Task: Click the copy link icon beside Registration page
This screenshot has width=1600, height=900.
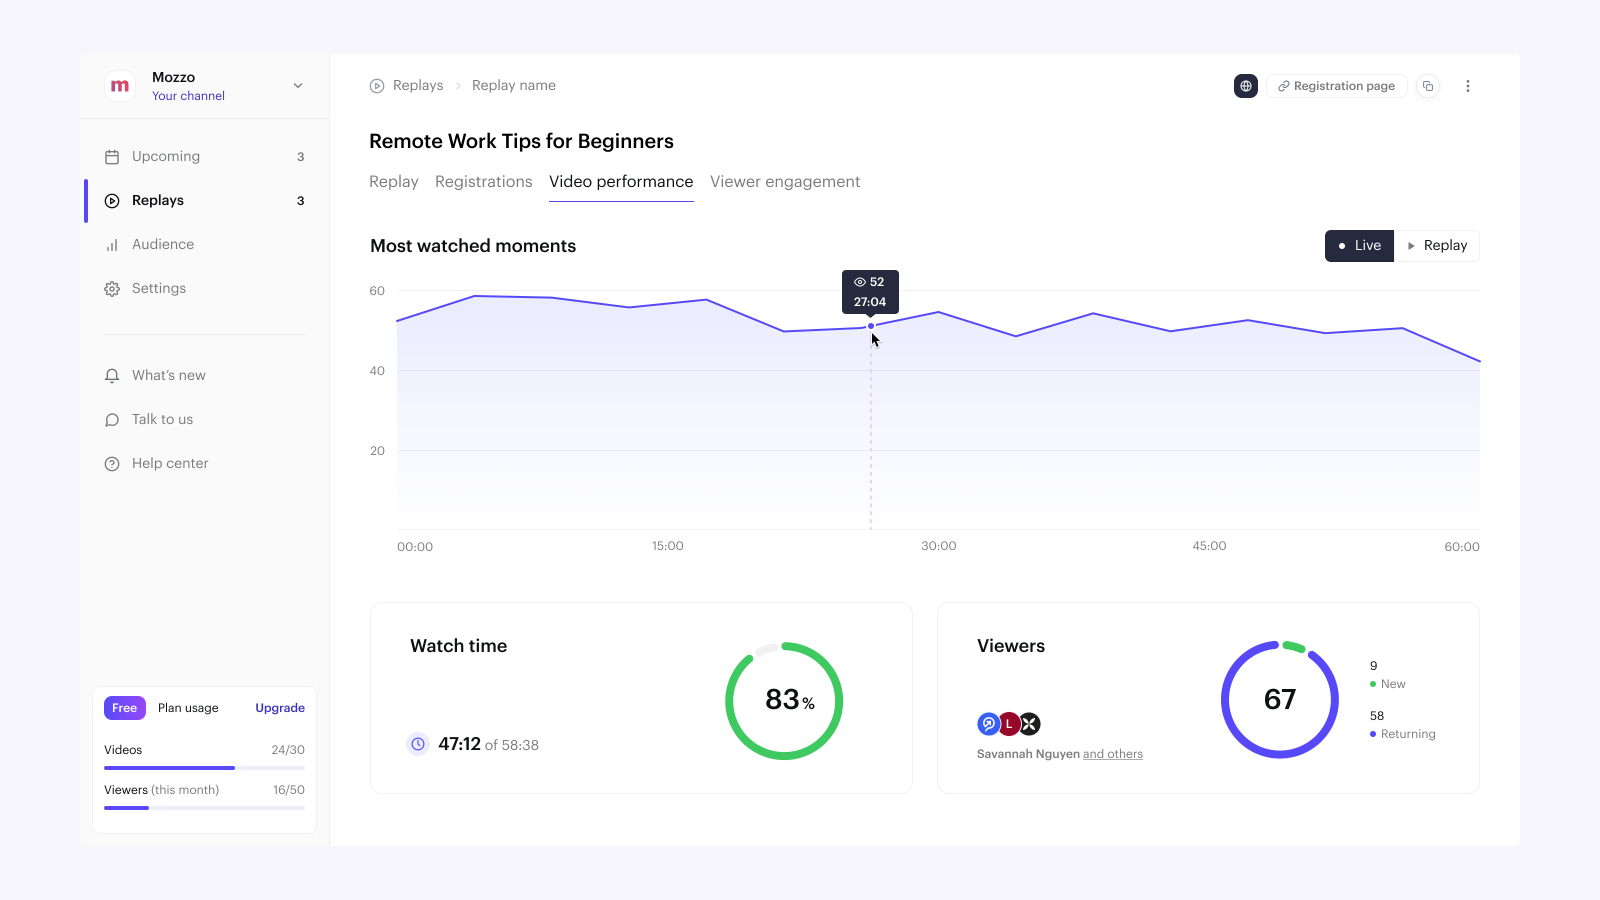Action: [x=1428, y=86]
